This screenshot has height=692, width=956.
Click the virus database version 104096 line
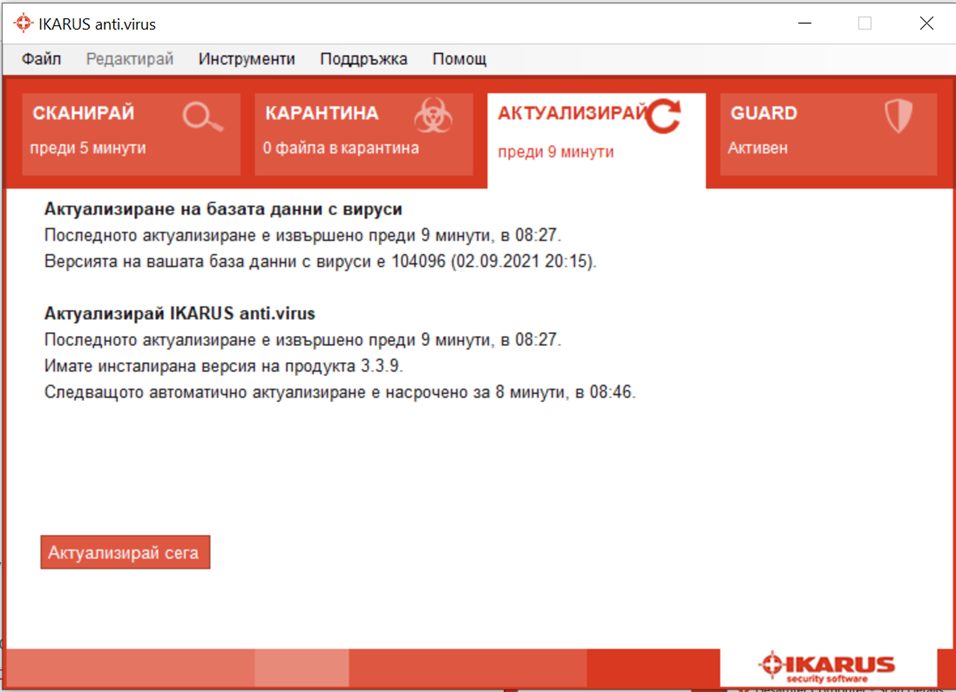[x=320, y=262]
